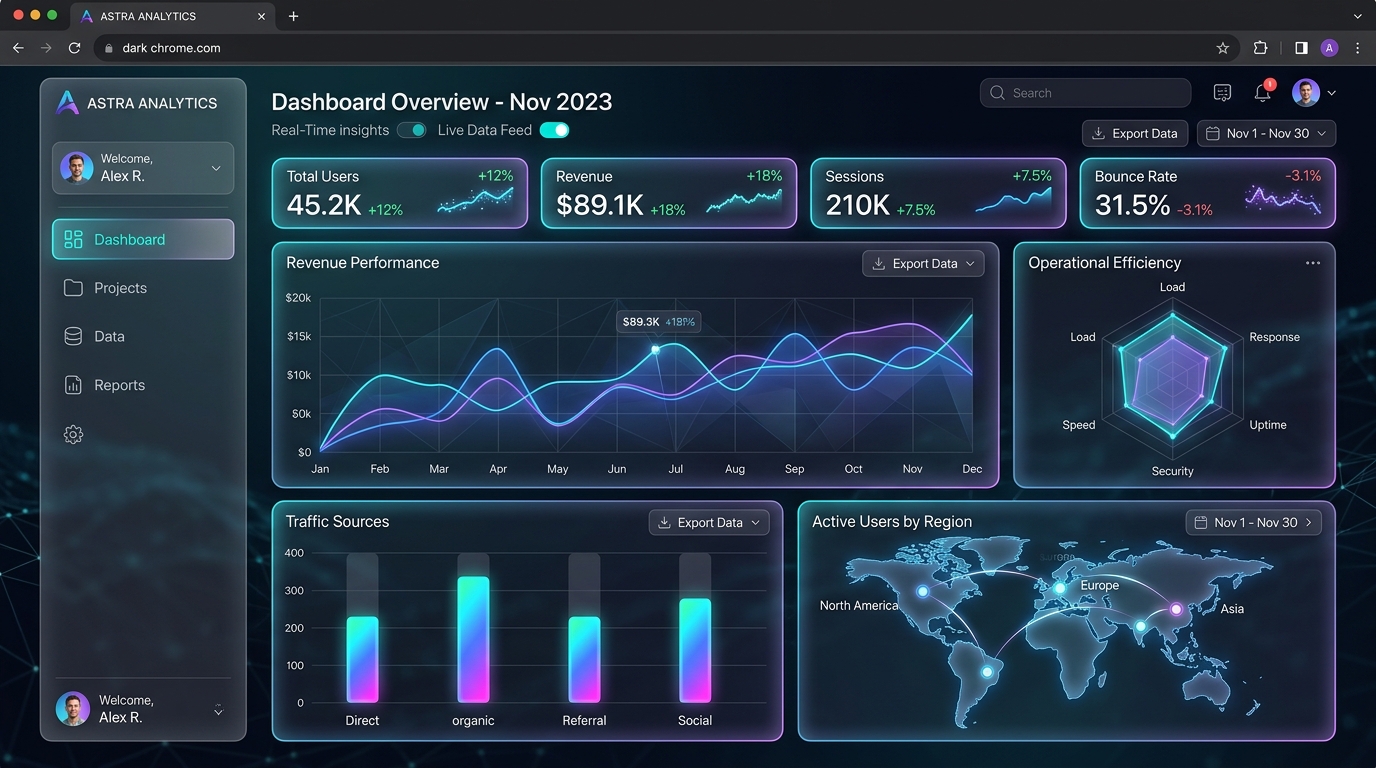The height and width of the screenshot is (768, 1376).
Task: Open the browser side panel icon
Action: point(1301,48)
